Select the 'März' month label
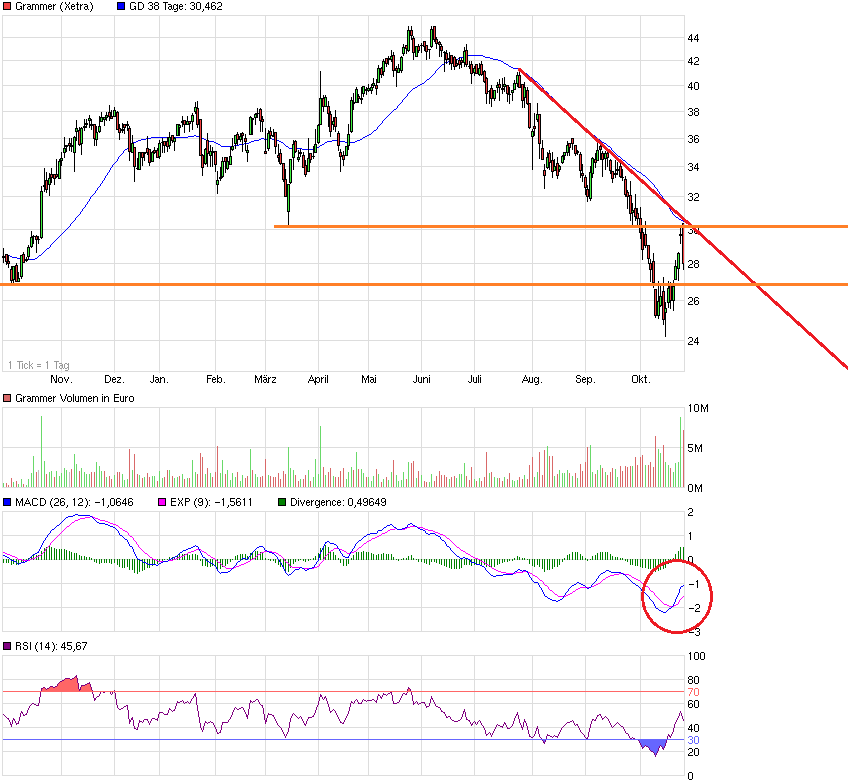This screenshot has height=784, width=848. tap(265, 380)
